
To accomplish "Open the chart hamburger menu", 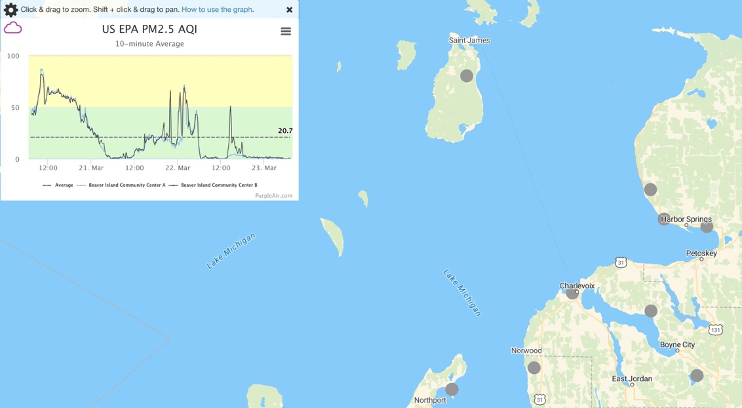I will pos(286,31).
